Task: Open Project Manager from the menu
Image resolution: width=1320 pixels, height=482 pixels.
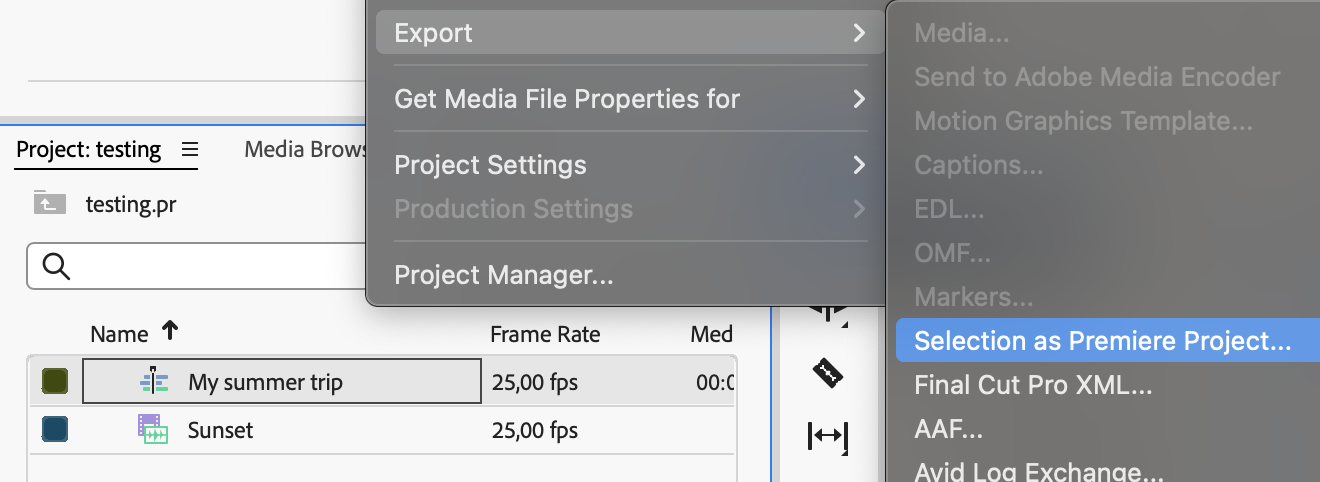Action: point(504,274)
